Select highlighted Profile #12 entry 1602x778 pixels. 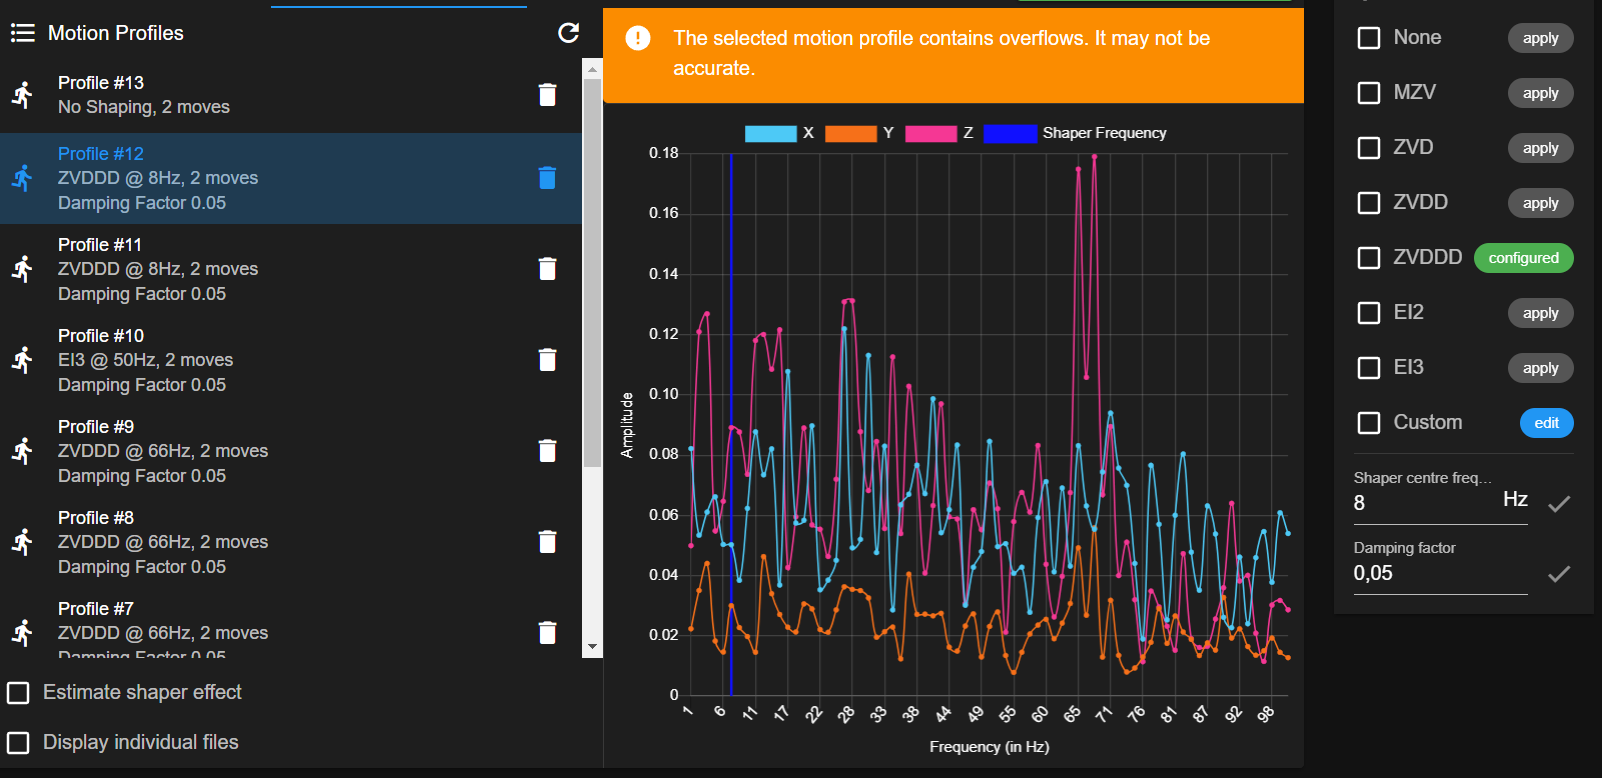click(290, 178)
